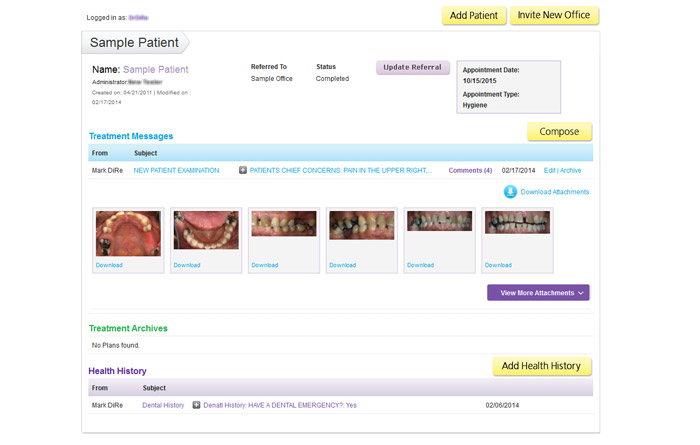The height and width of the screenshot is (445, 700).
Task: Expand the Dental History plus icon
Action: 196,405
